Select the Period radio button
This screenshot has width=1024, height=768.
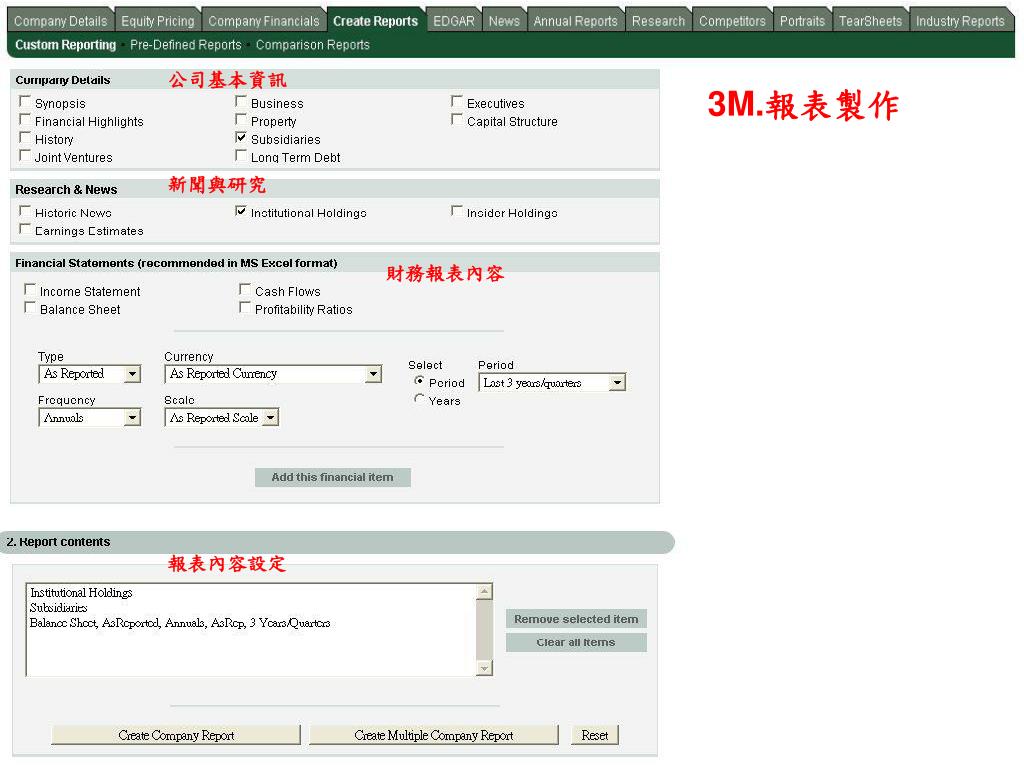pos(419,381)
